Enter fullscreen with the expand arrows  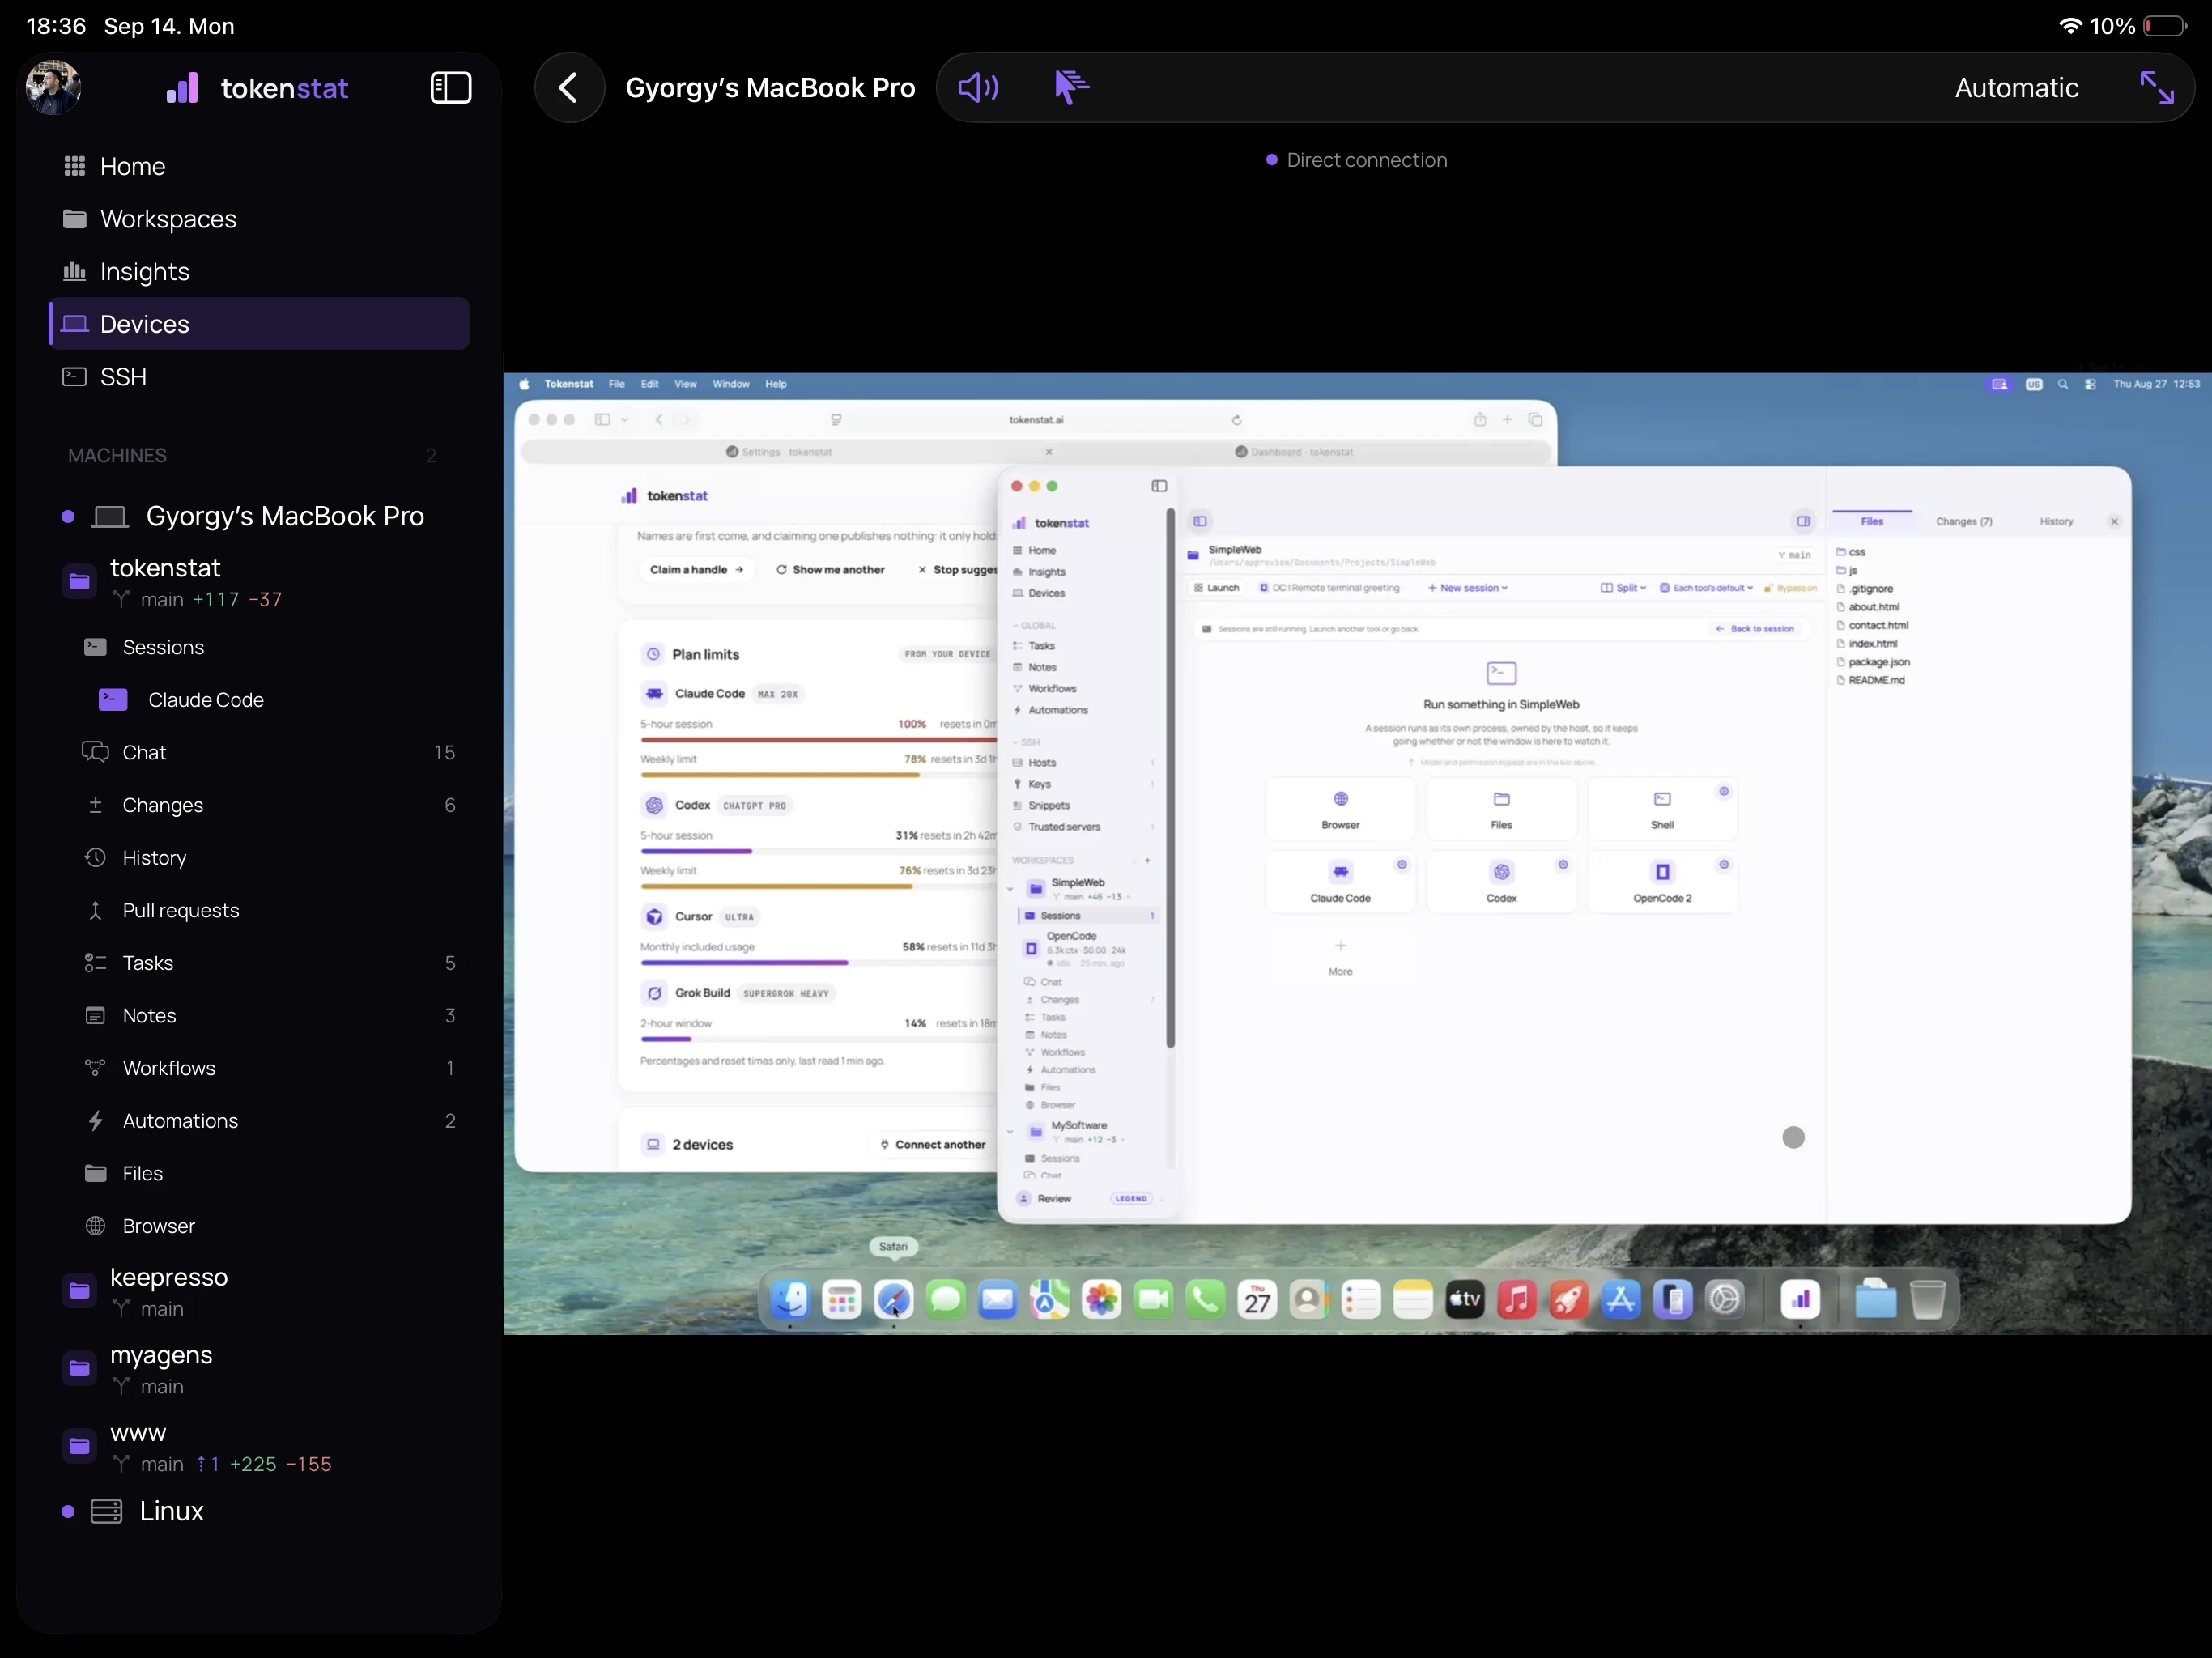pos(2157,88)
